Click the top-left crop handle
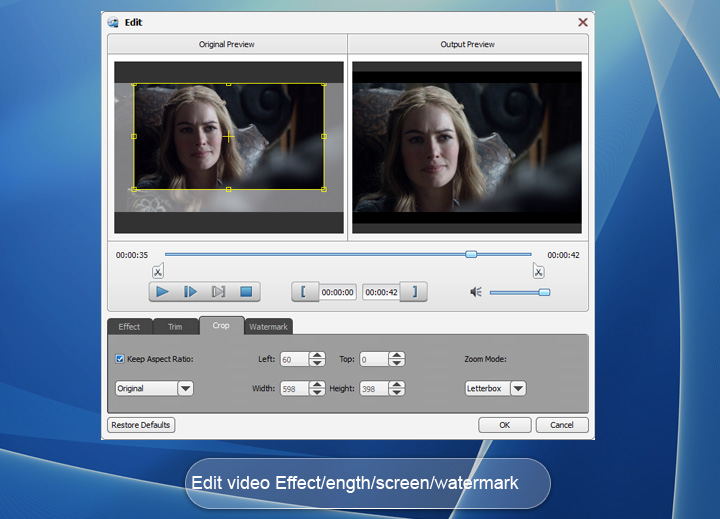 click(x=134, y=84)
